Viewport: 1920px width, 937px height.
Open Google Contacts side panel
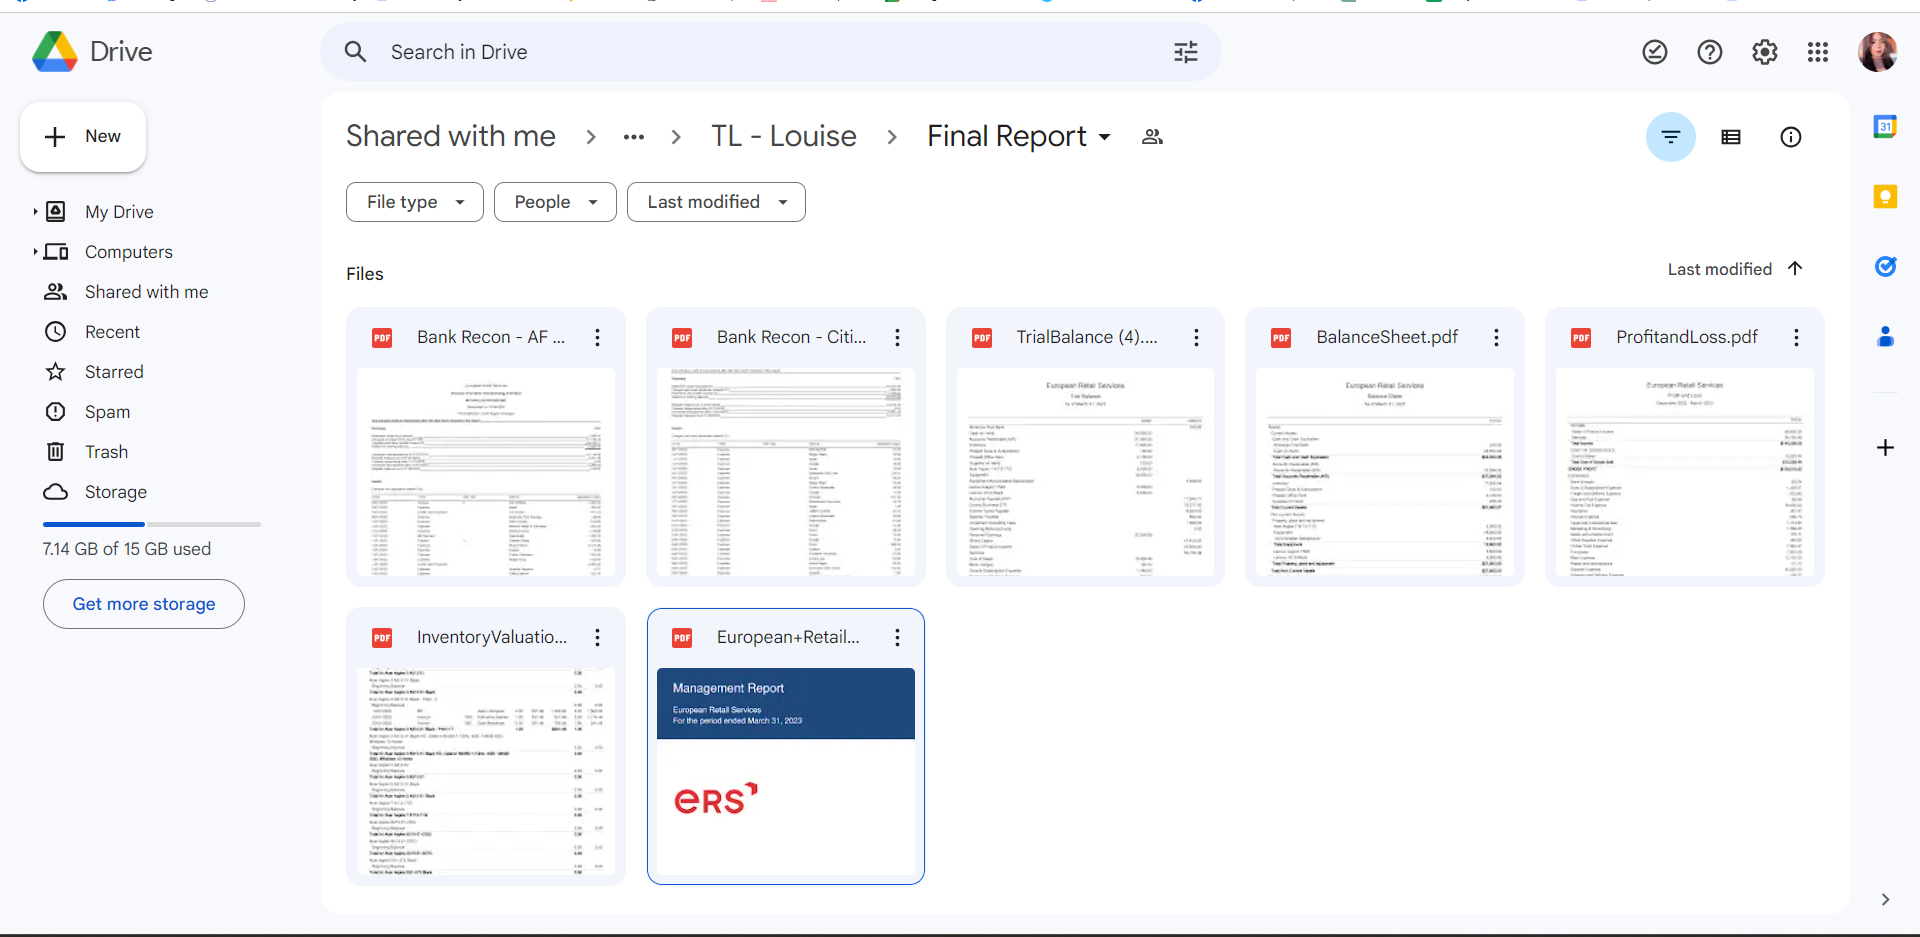pyautogui.click(x=1885, y=337)
